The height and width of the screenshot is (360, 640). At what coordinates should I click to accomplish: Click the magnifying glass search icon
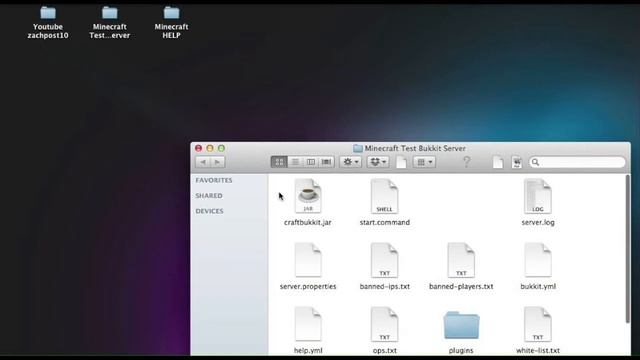coord(536,162)
